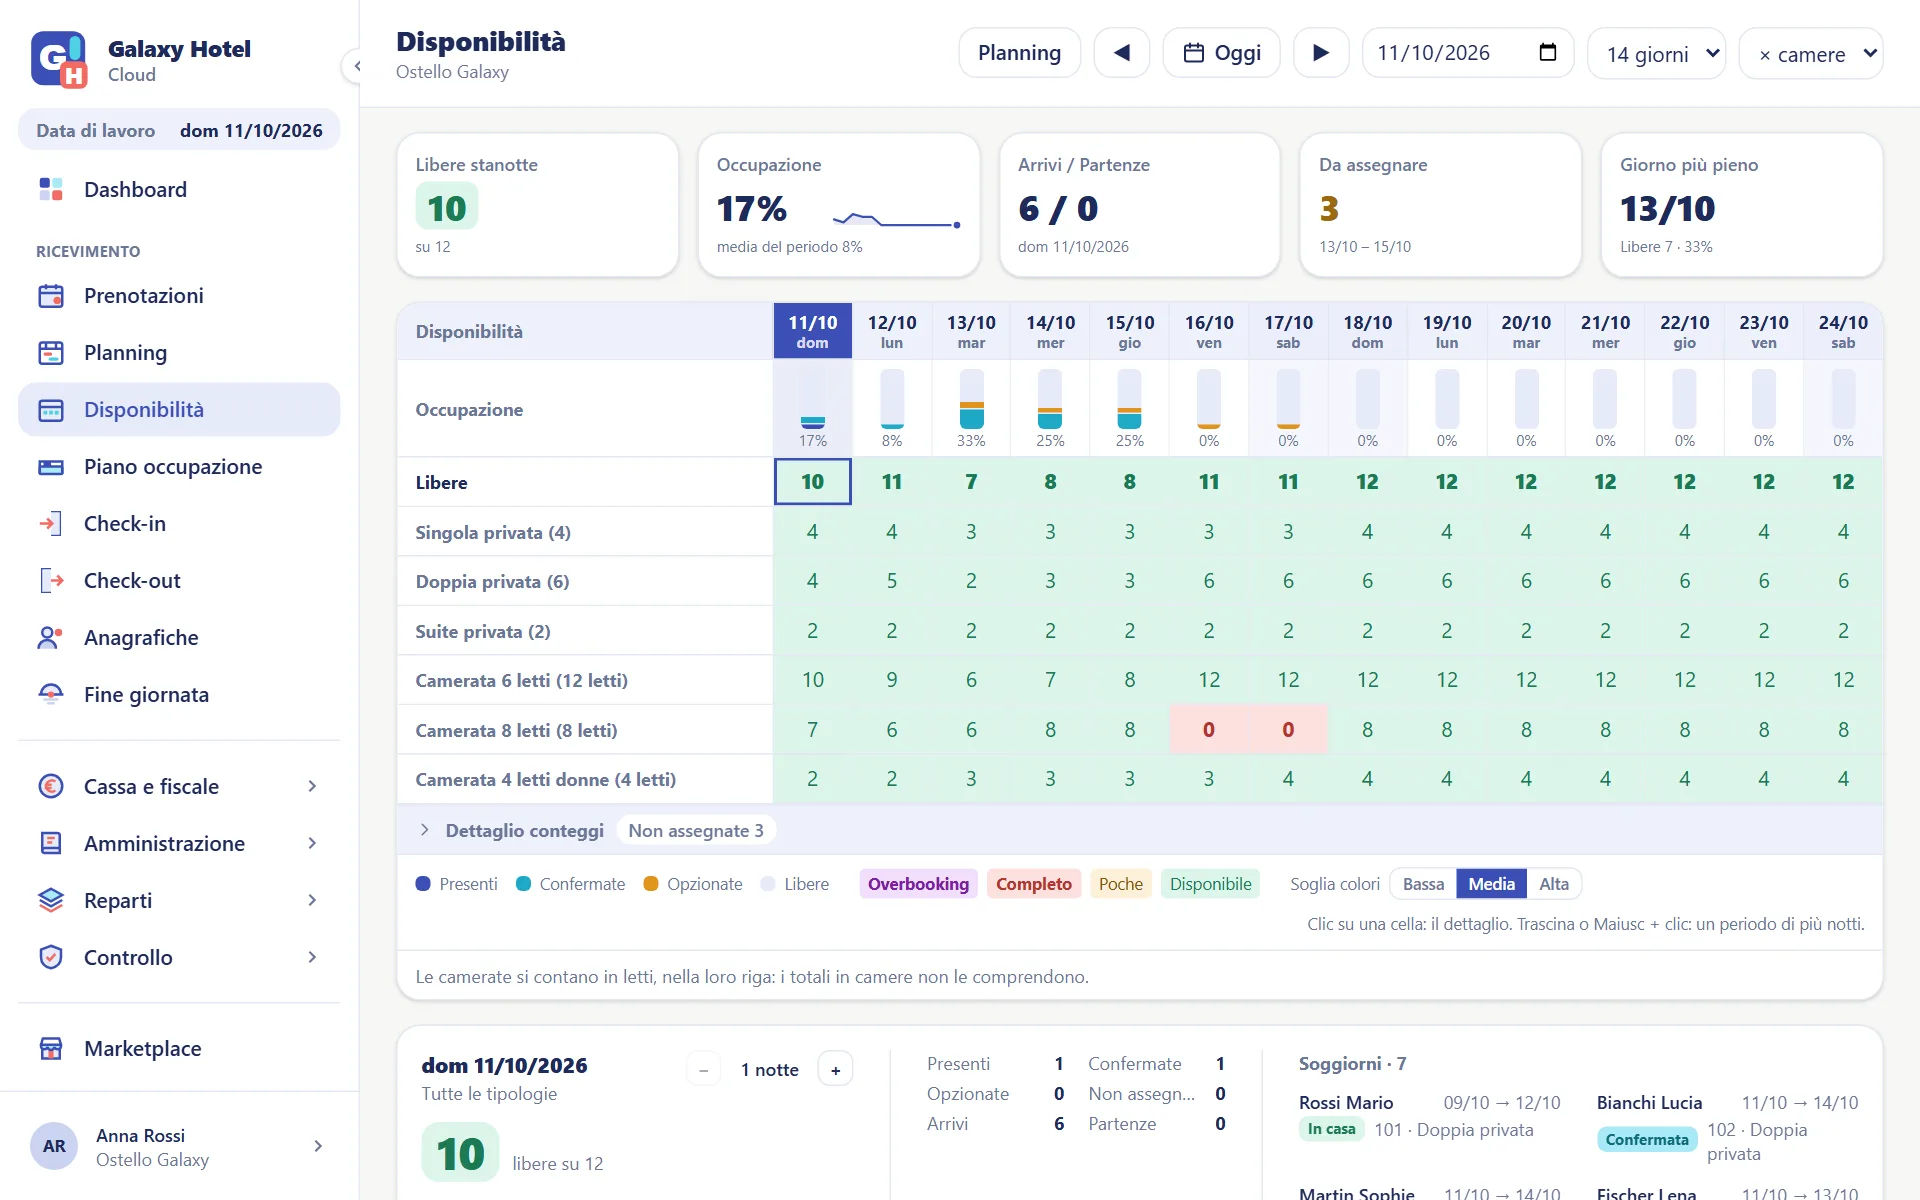This screenshot has height=1200, width=1920.
Task: Click the Overbooking legend swatch
Action: (x=918, y=884)
